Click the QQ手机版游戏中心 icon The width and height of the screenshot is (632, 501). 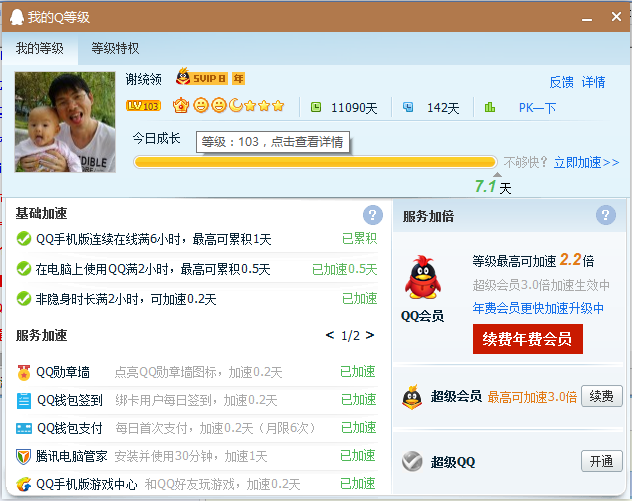click(x=24, y=484)
